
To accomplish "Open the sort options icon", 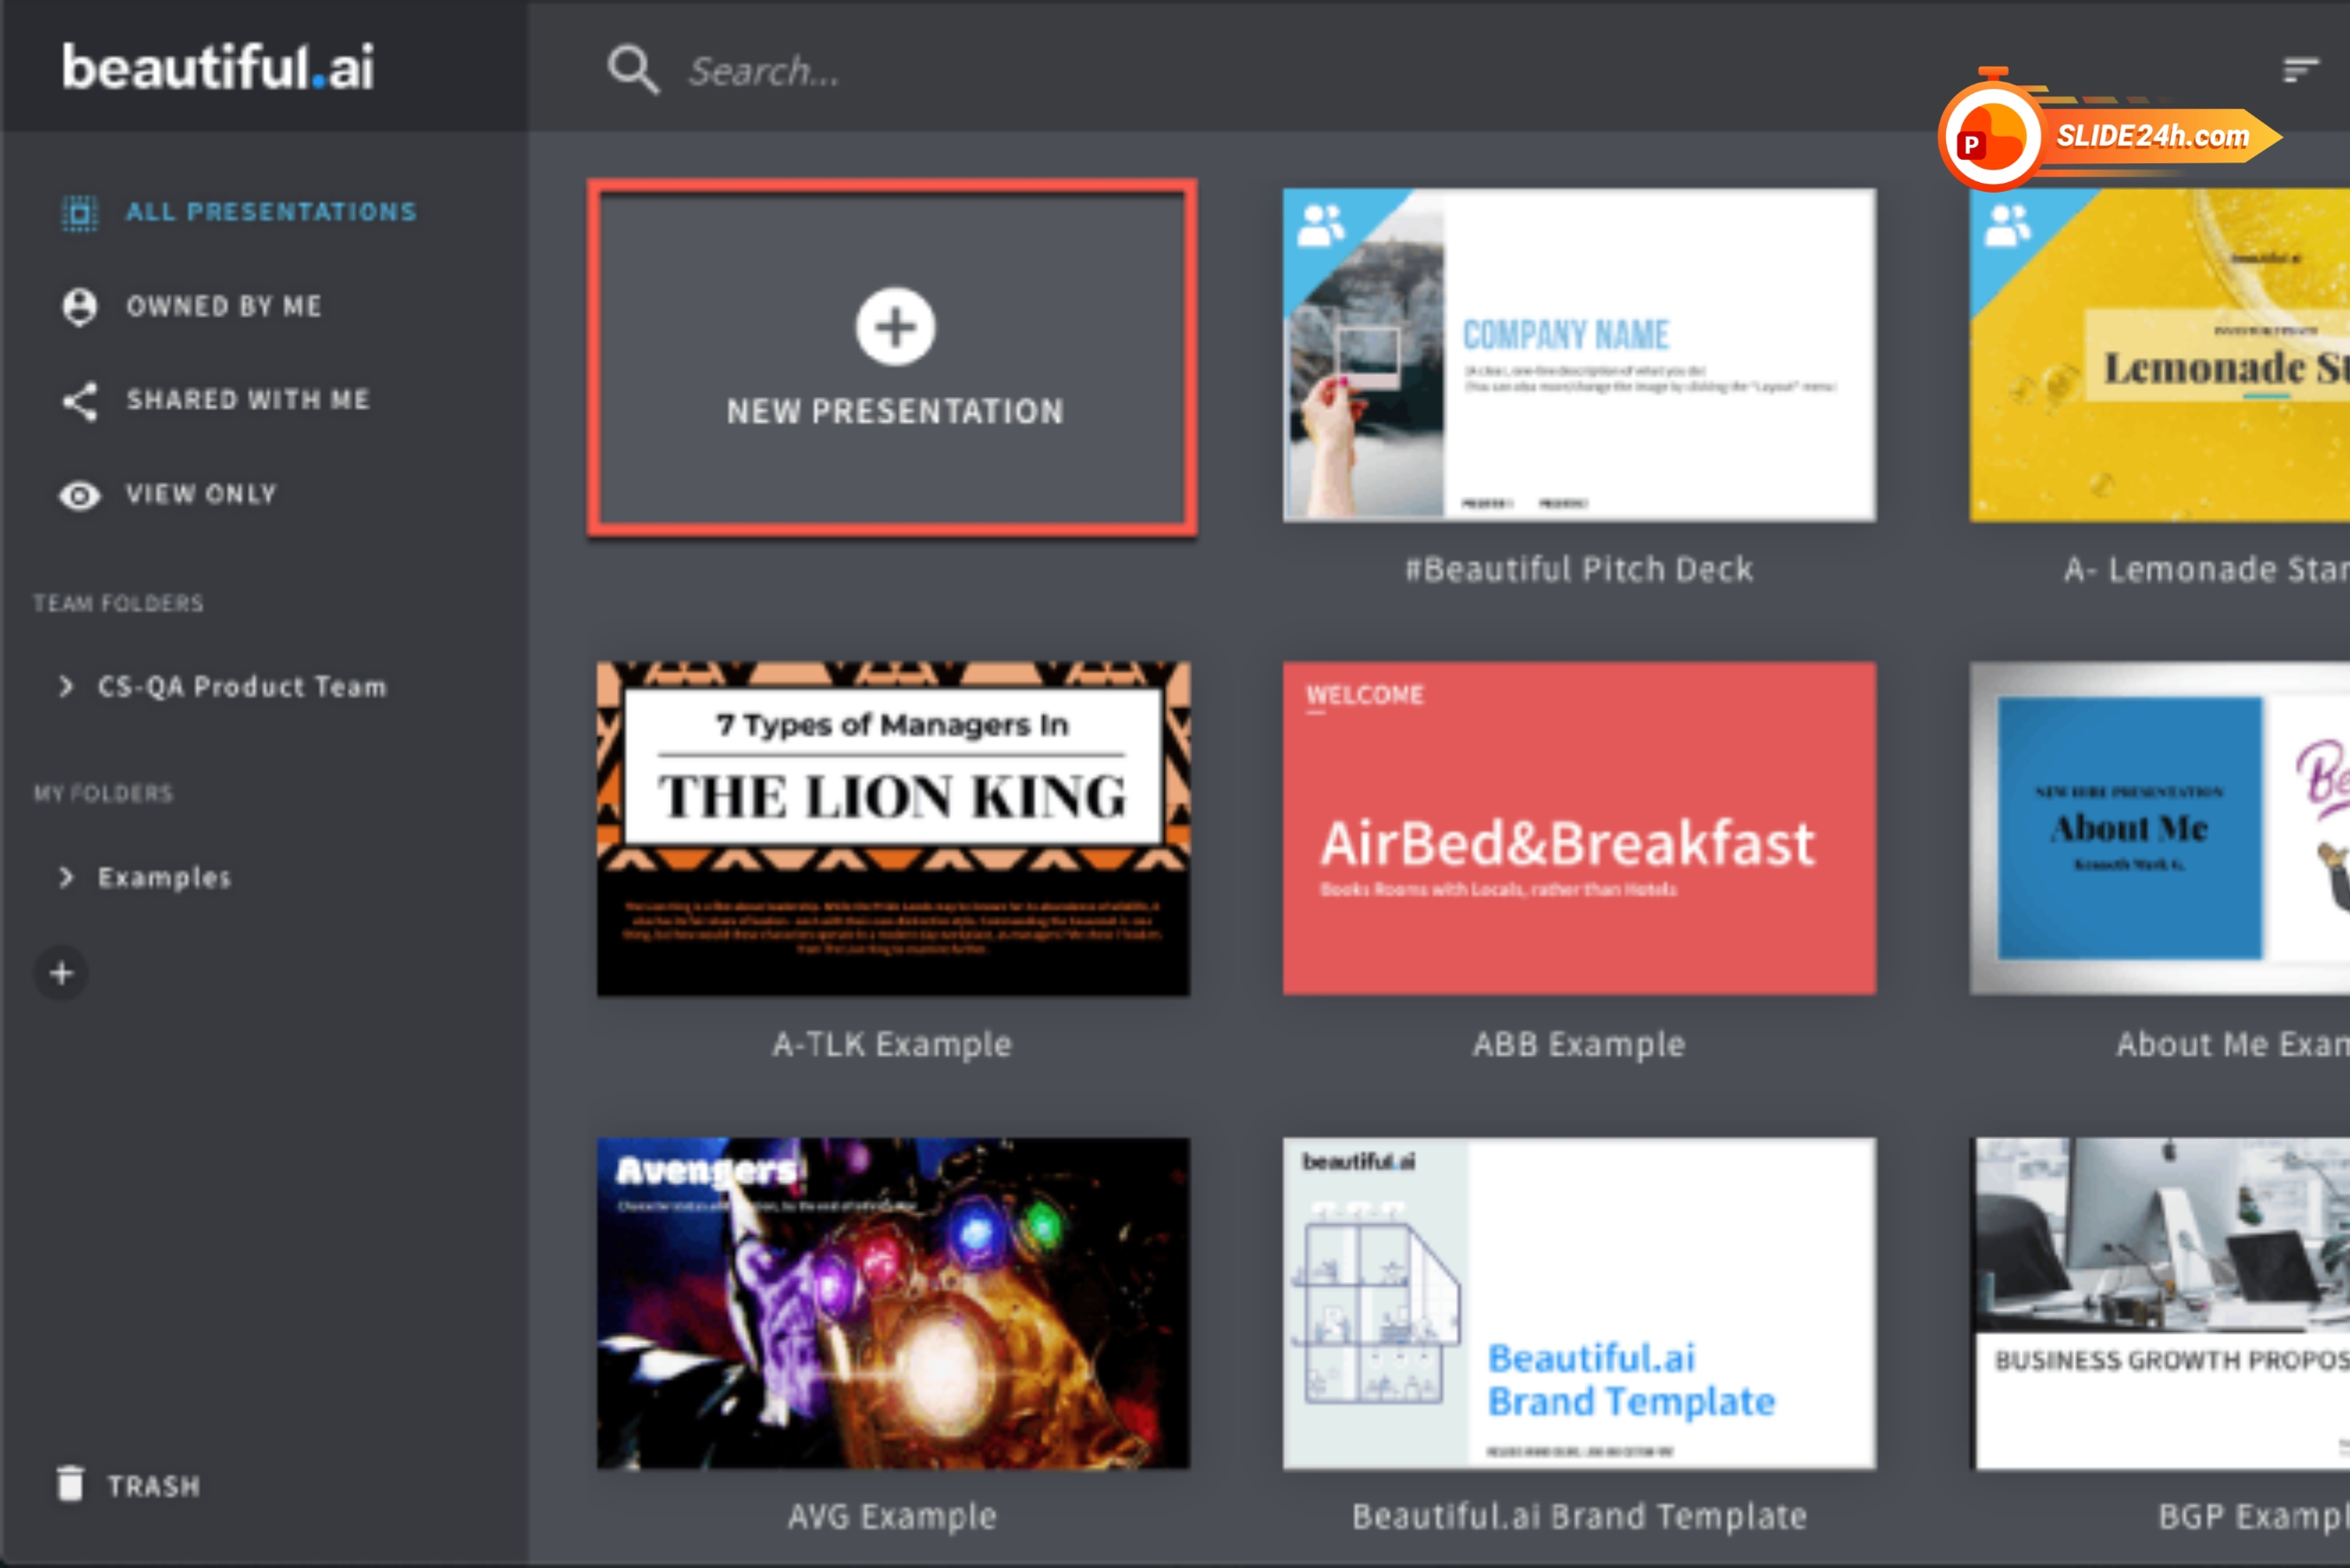I will (2301, 70).
